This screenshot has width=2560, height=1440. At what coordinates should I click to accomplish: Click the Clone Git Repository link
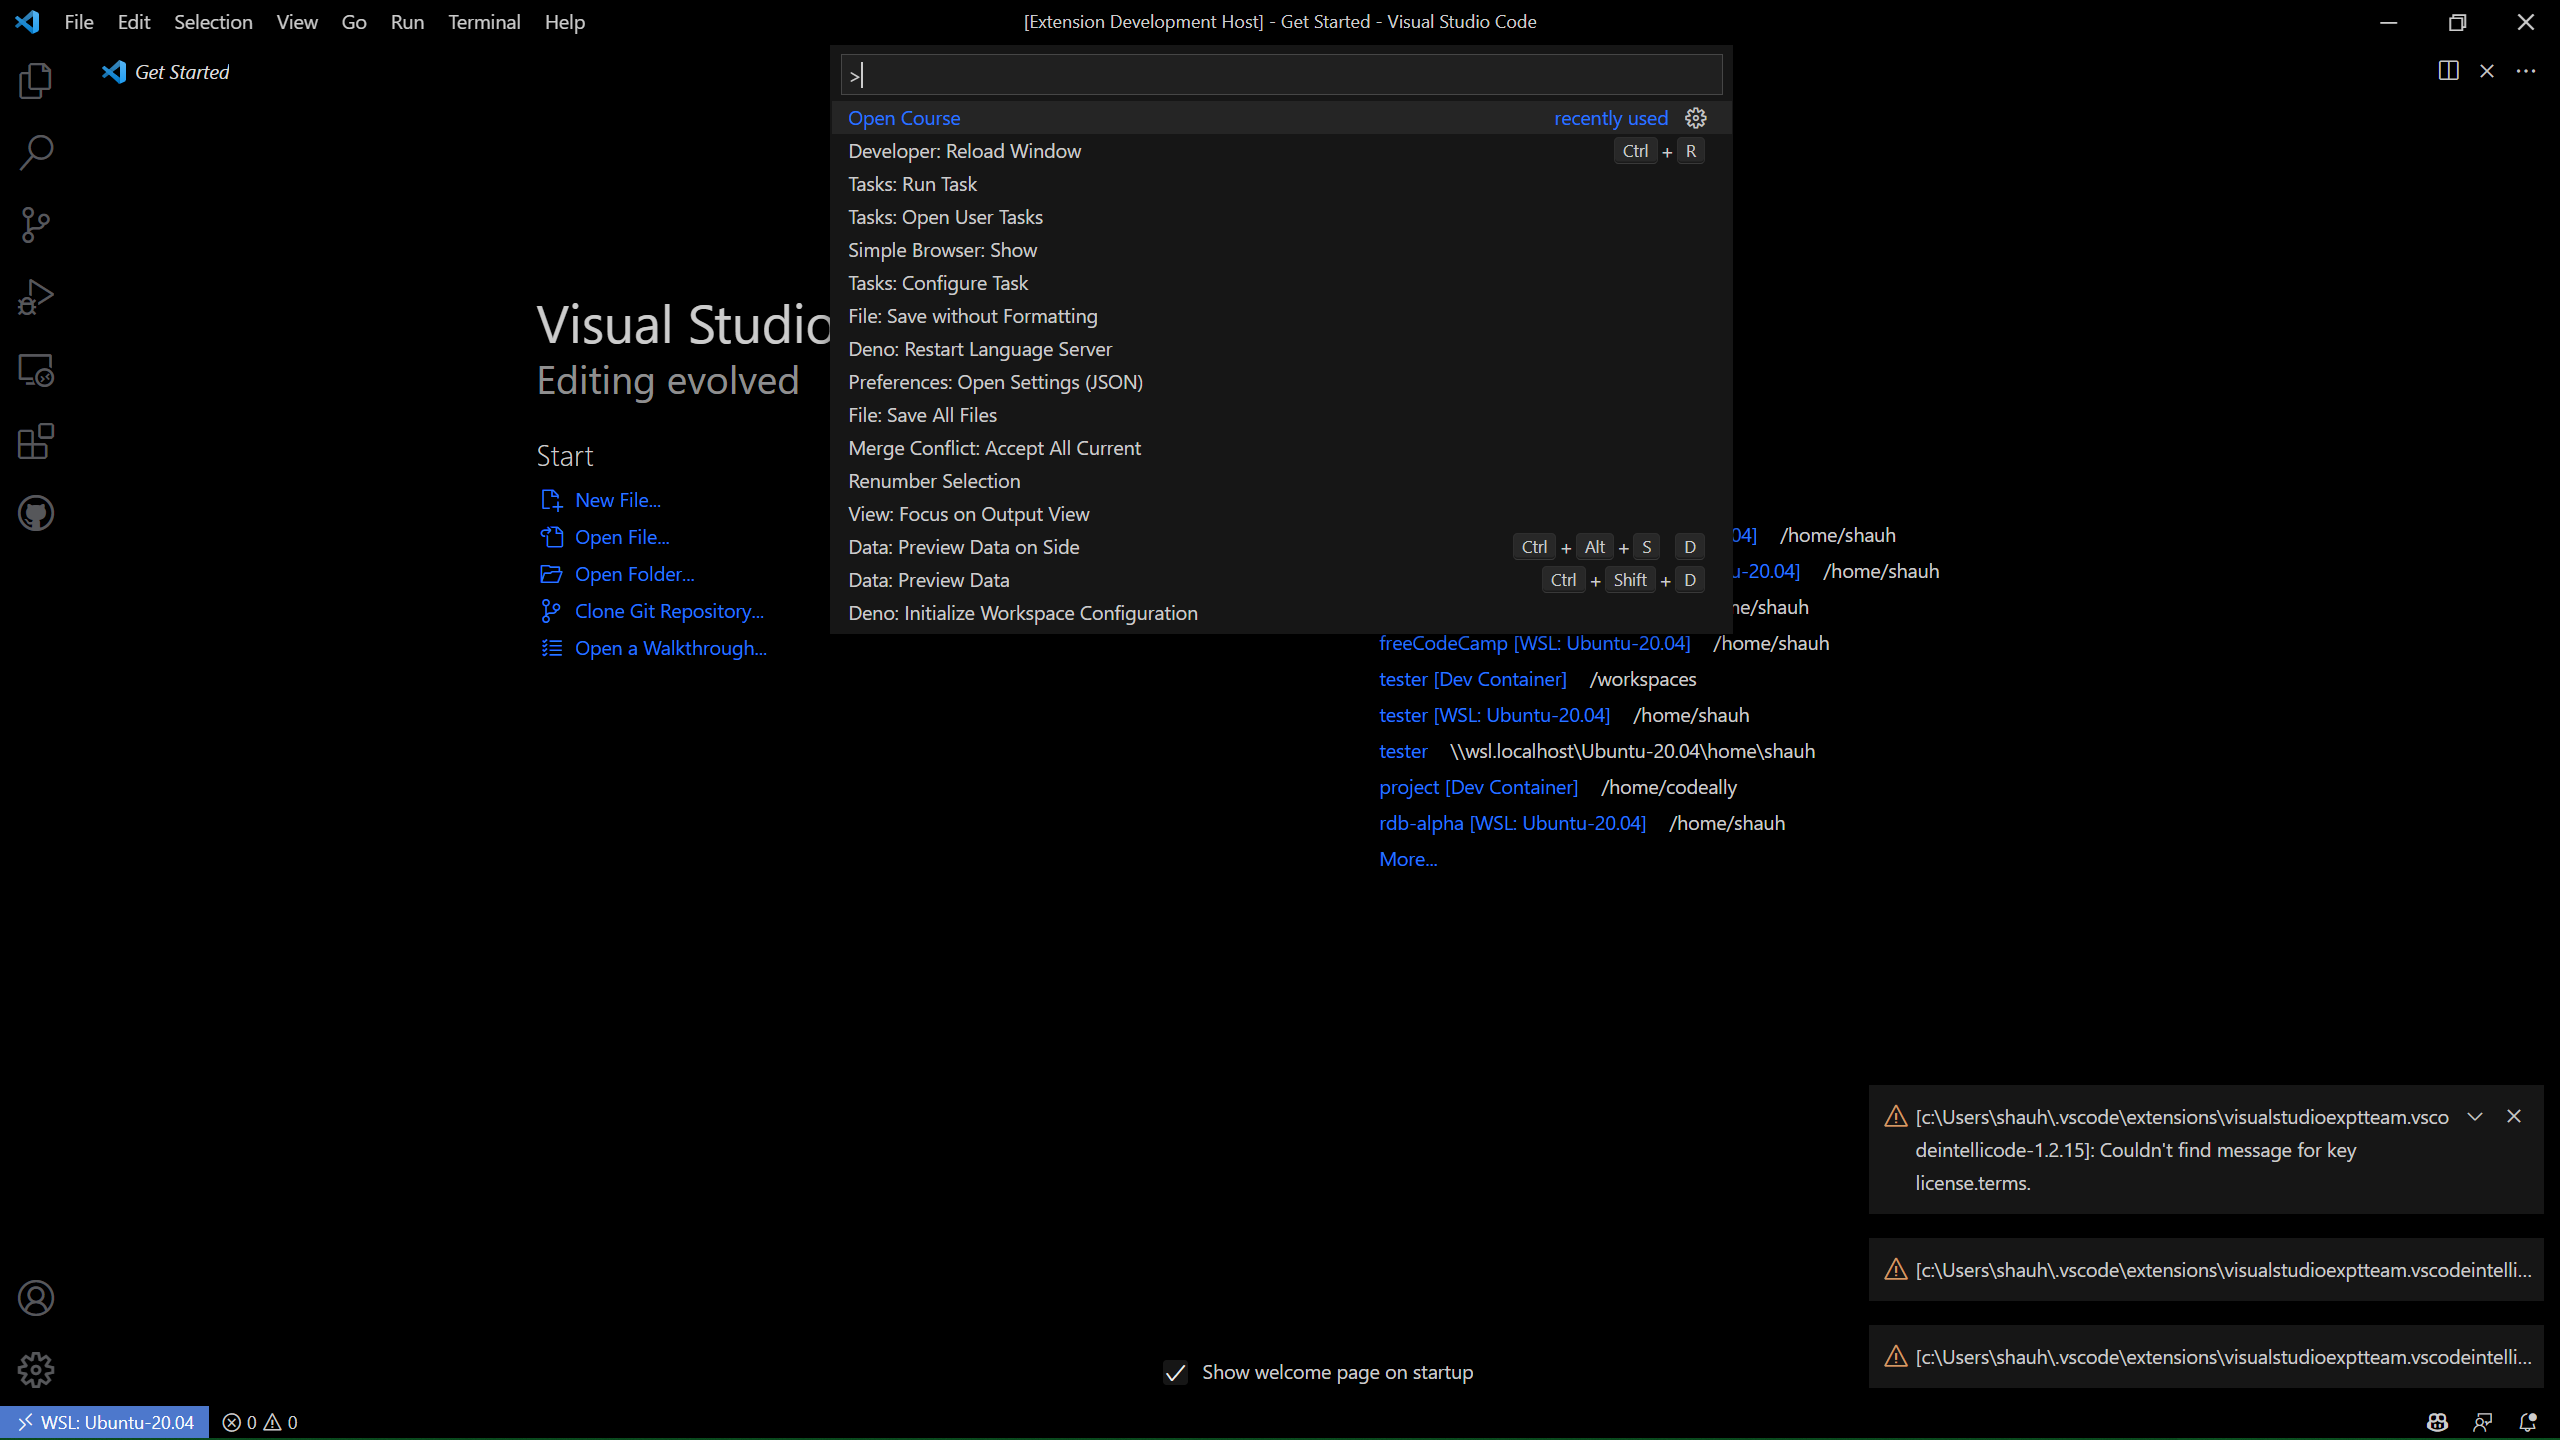click(x=668, y=611)
